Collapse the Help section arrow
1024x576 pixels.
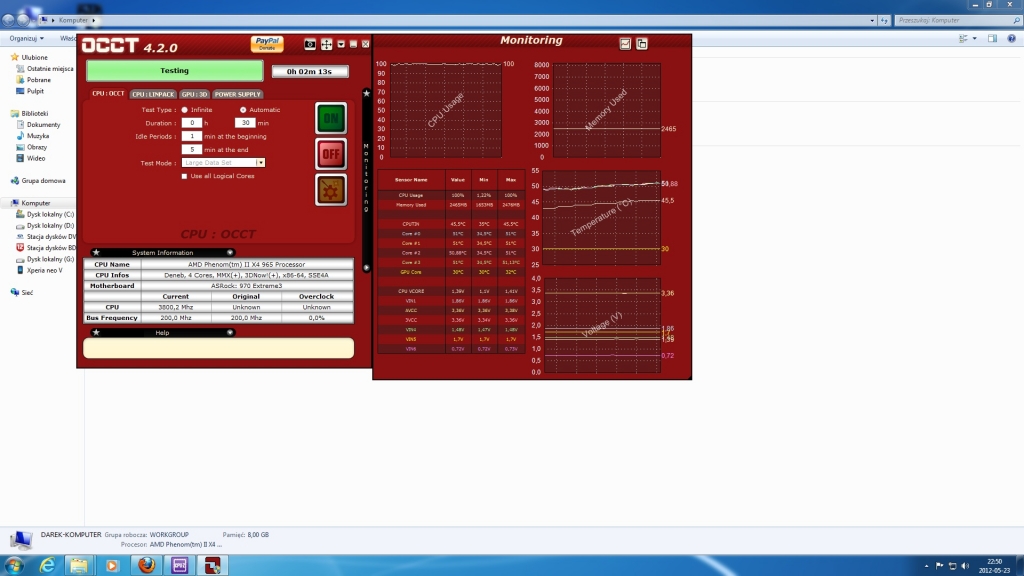pyautogui.click(x=230, y=332)
